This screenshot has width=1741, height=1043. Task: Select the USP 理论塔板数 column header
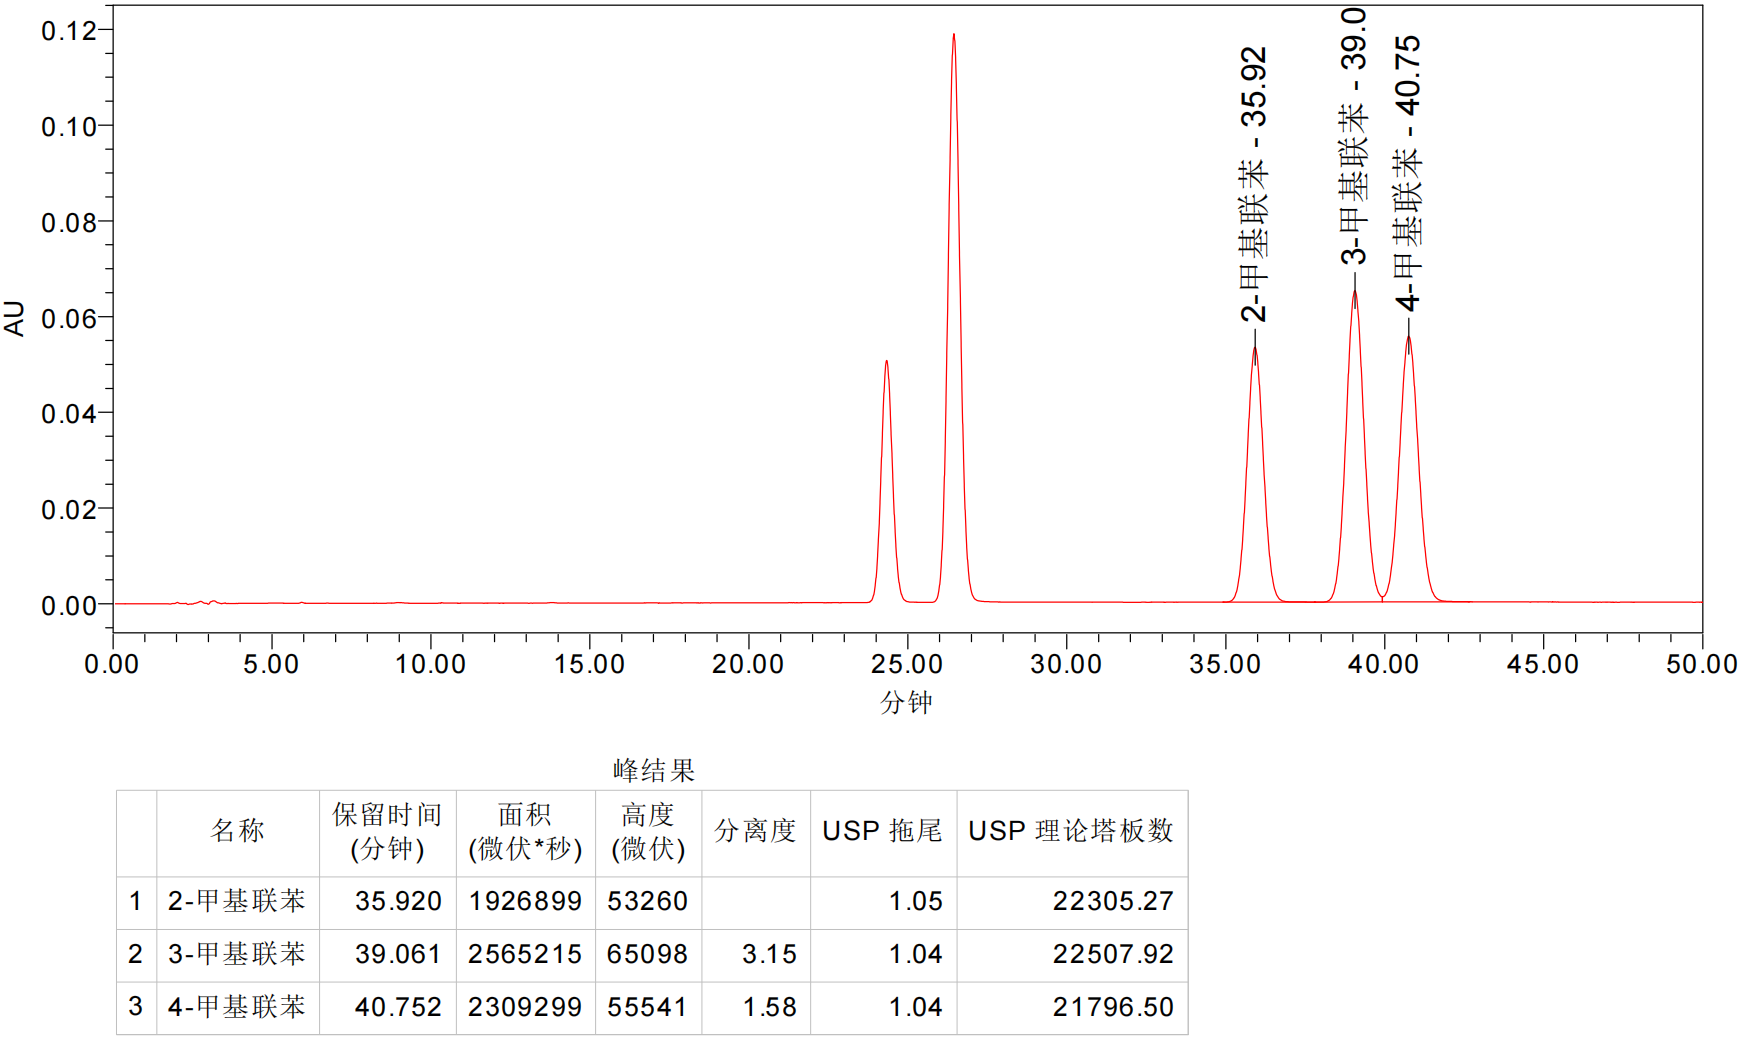coord(1071,831)
